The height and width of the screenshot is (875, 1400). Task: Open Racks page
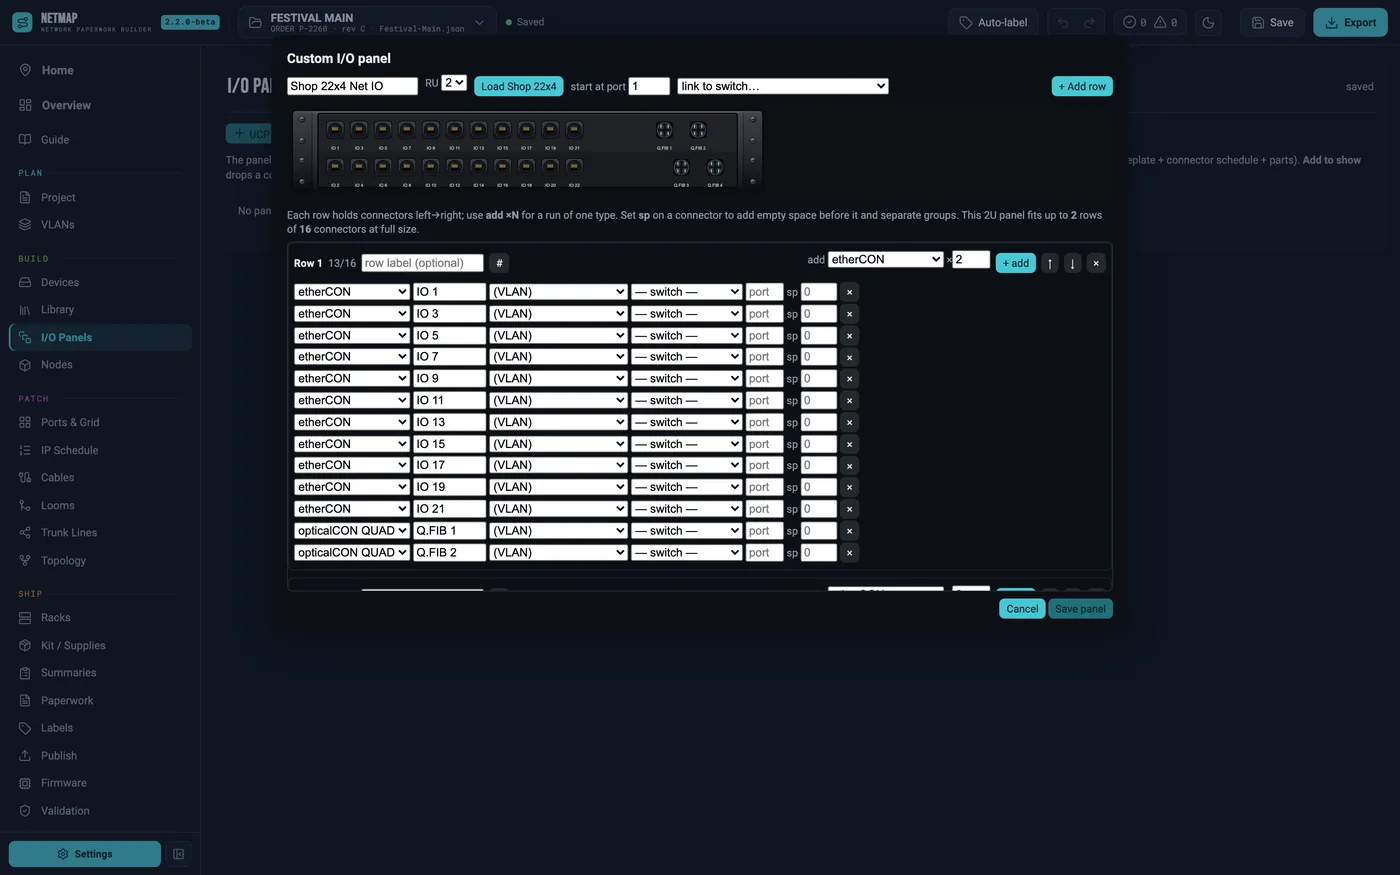coord(100,617)
